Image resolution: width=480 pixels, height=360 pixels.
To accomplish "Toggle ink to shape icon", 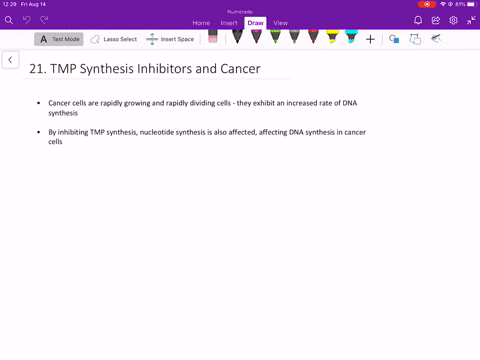I will [x=415, y=39].
